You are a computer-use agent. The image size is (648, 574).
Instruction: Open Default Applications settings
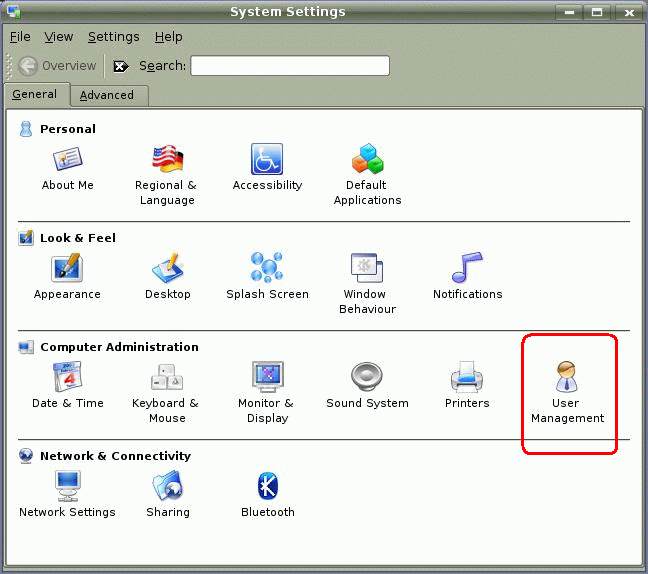(x=367, y=160)
